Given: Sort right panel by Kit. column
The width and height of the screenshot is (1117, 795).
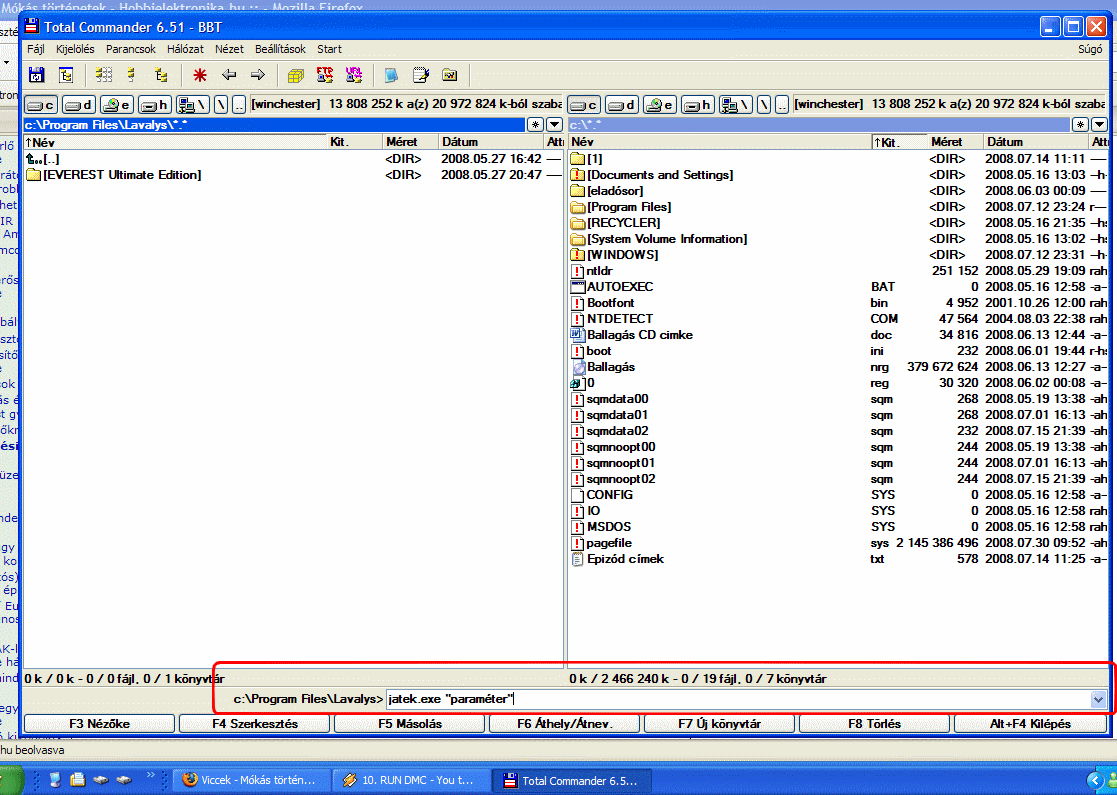Looking at the screenshot, I should (900, 142).
